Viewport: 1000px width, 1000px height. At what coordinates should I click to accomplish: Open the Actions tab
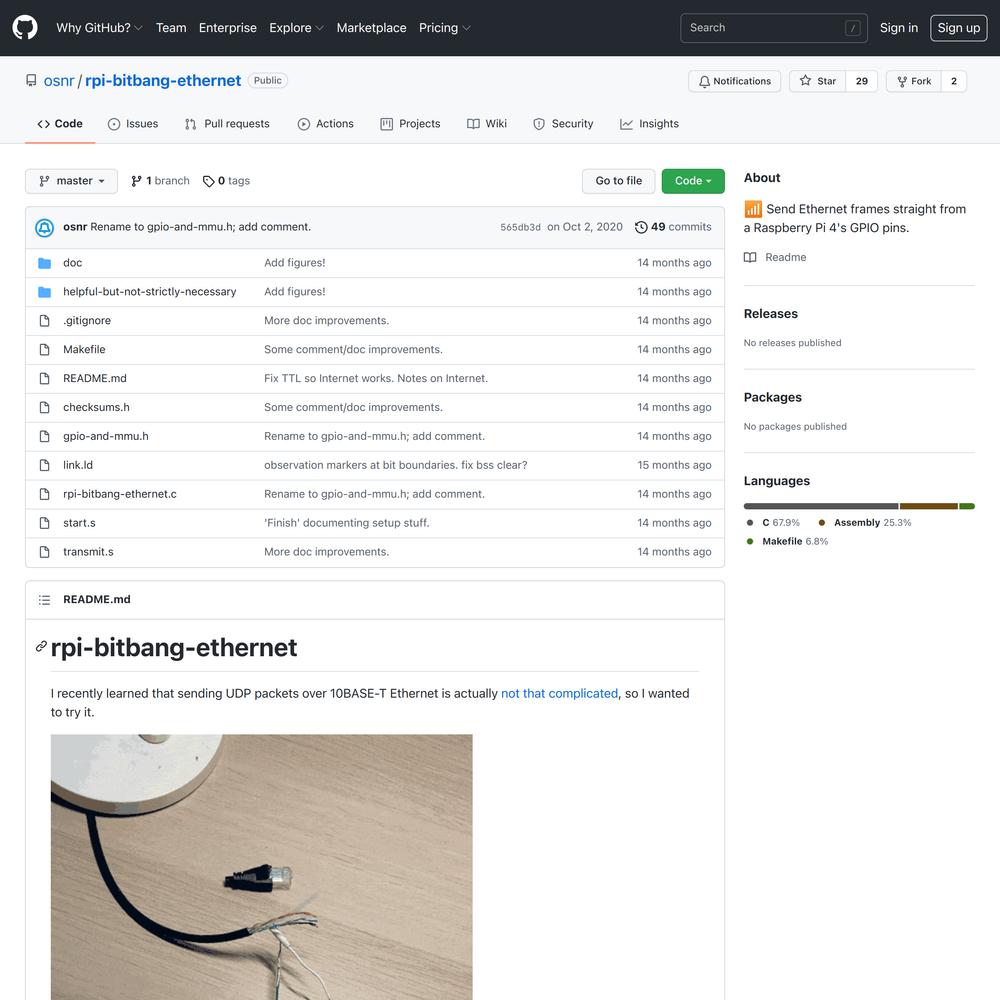coord(325,124)
